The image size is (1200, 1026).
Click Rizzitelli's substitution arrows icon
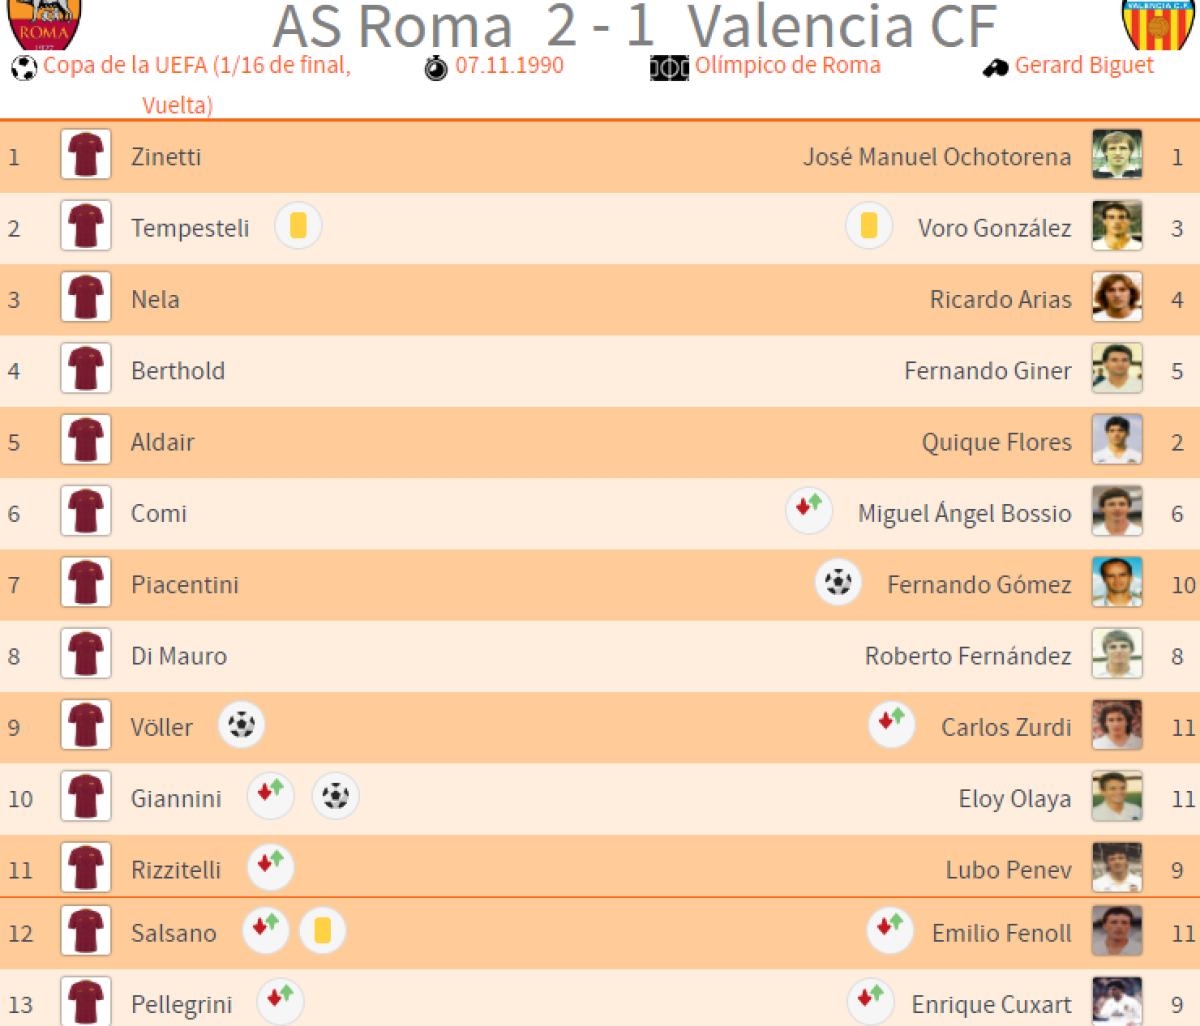(x=270, y=867)
